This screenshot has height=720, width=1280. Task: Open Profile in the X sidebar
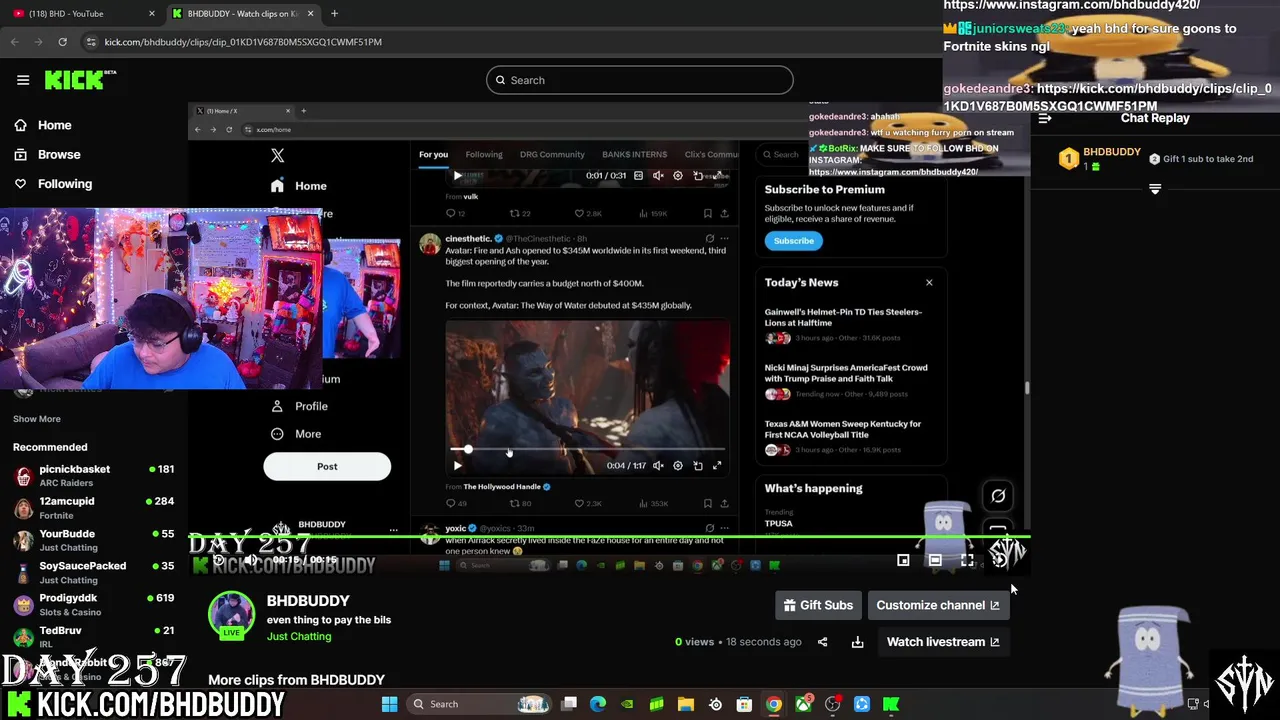[299, 406]
